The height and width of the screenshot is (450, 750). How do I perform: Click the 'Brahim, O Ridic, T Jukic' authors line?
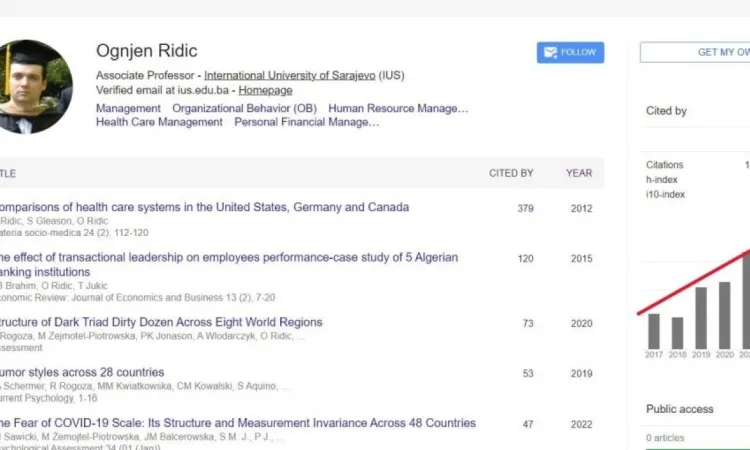[x=54, y=285]
